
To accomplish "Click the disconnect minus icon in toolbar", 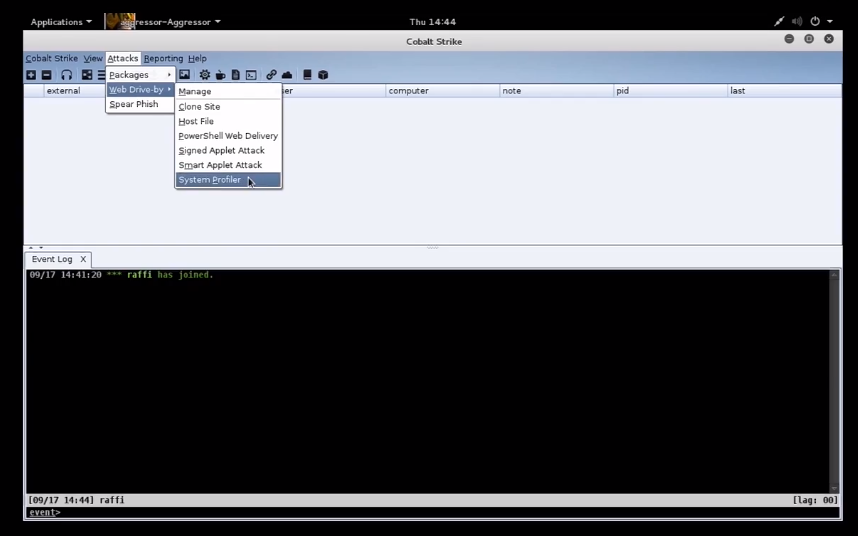I will pyautogui.click(x=47, y=75).
